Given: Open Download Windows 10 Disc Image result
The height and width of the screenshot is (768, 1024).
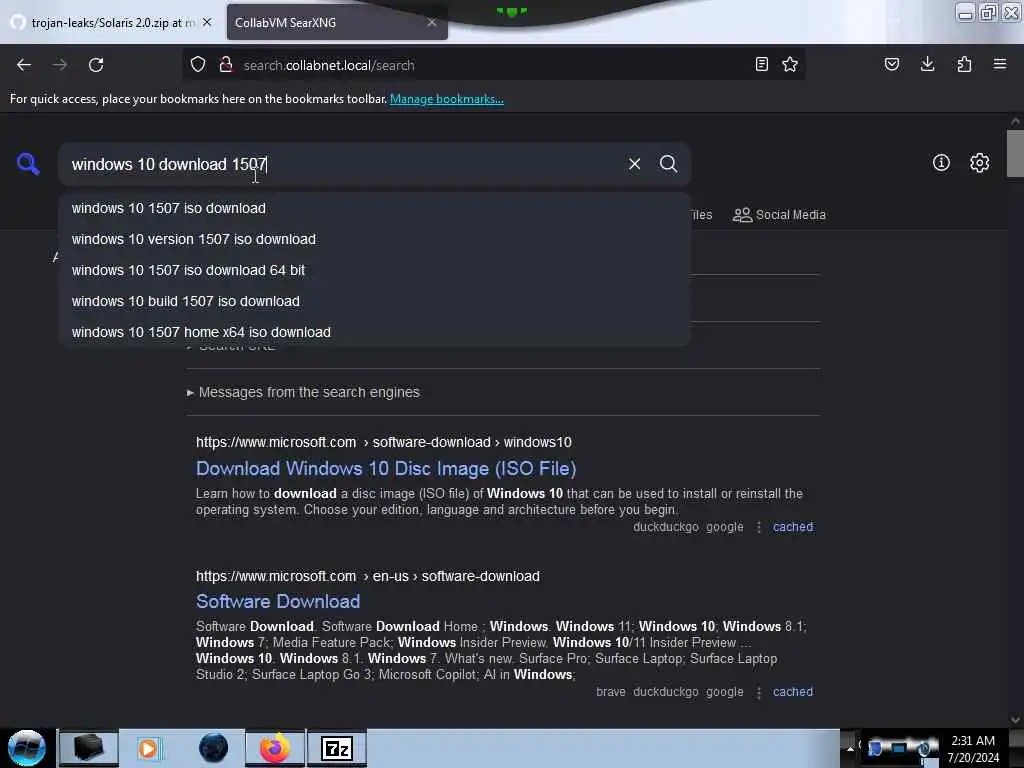Looking at the screenshot, I should pos(386,468).
